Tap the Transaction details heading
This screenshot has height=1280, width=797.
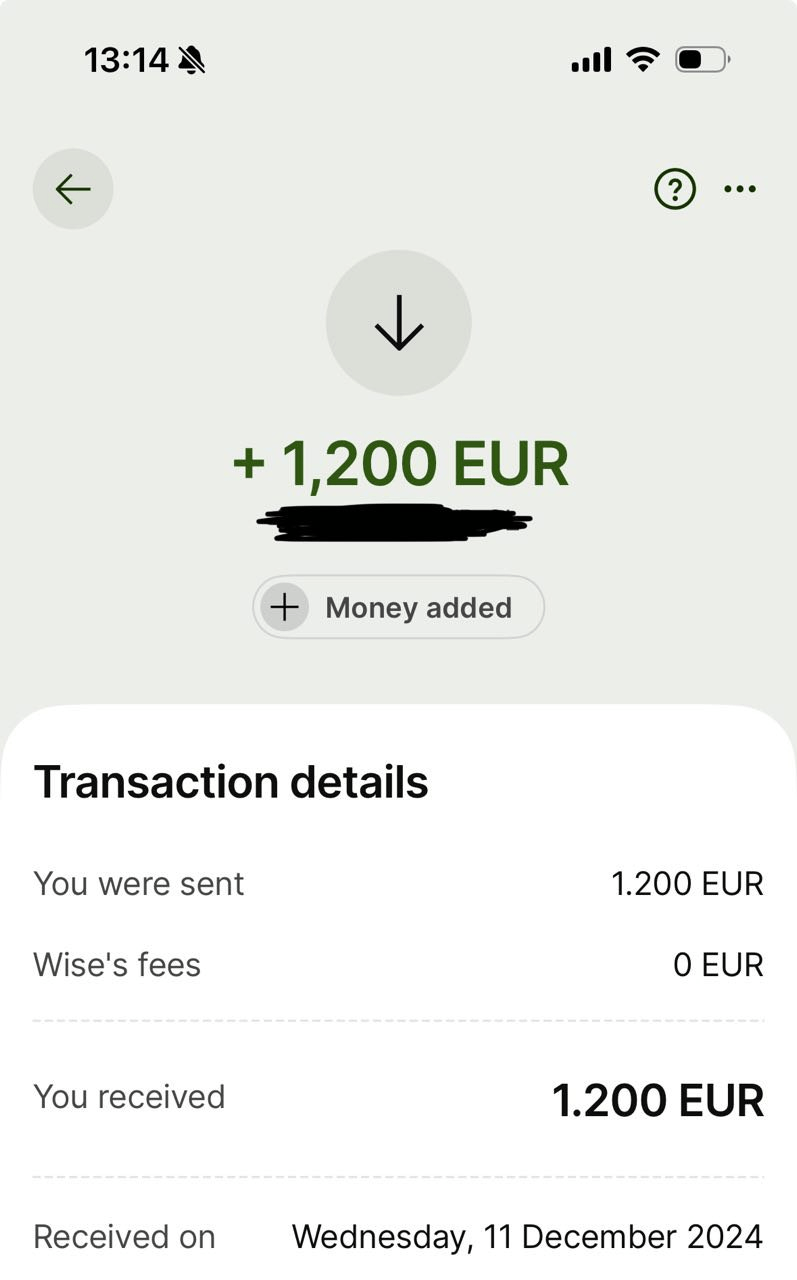[231, 782]
